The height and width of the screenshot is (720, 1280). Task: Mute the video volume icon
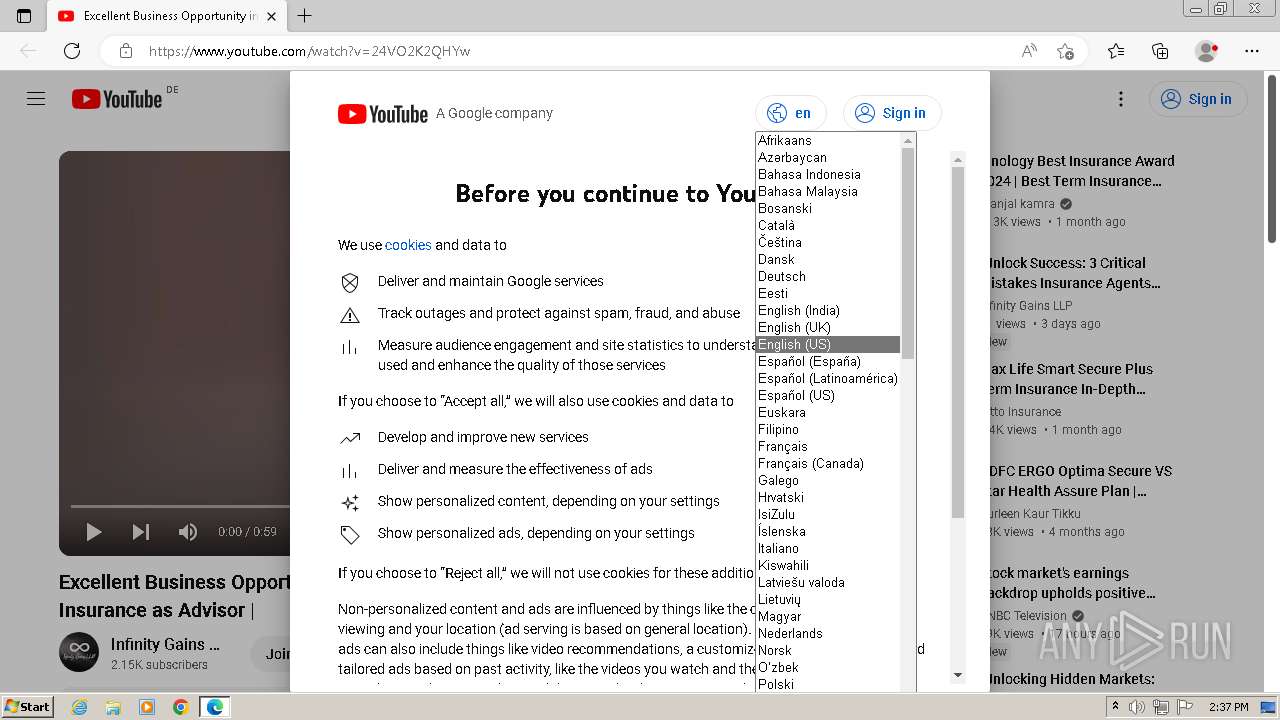point(188,532)
